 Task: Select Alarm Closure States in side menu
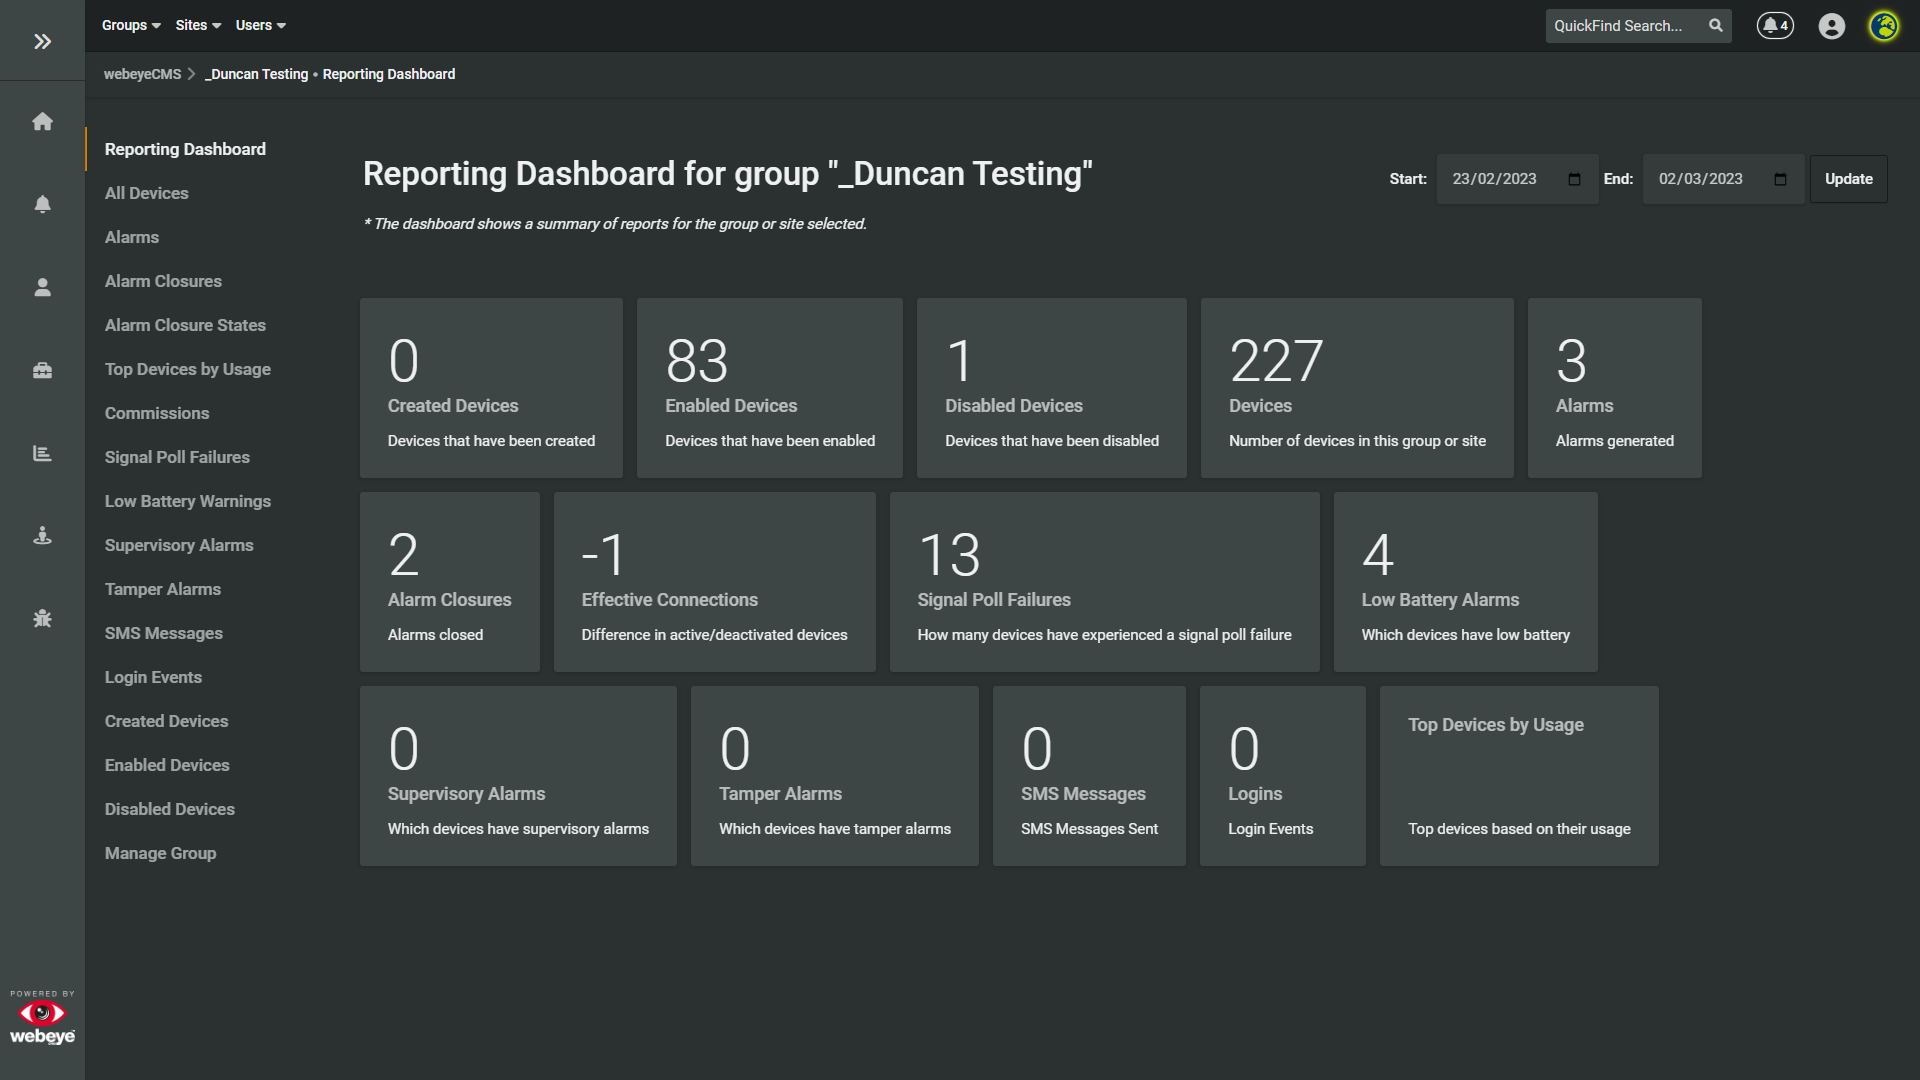(x=185, y=325)
